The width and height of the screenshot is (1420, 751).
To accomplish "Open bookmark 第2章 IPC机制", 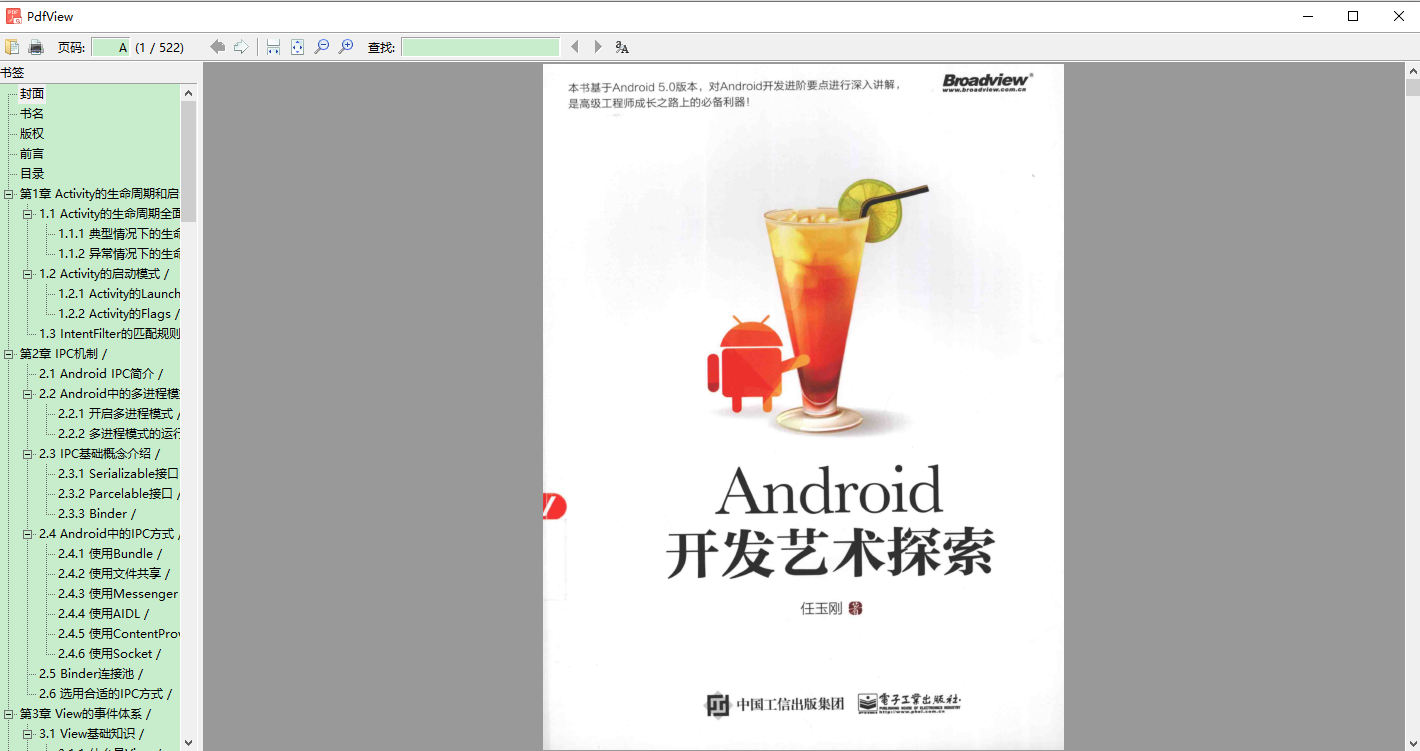I will (63, 354).
